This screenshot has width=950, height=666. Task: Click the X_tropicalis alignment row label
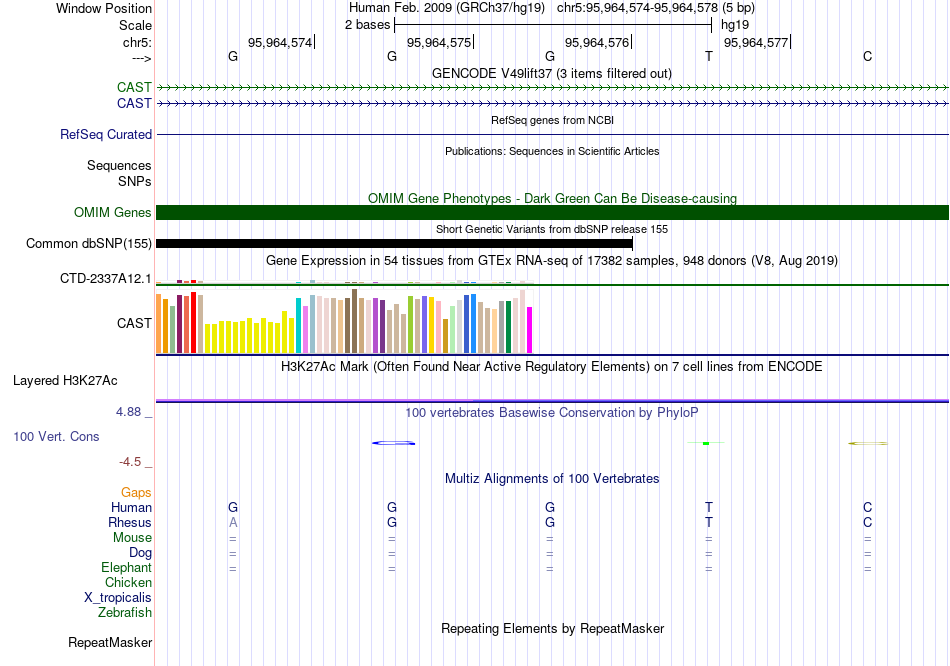coord(118,598)
